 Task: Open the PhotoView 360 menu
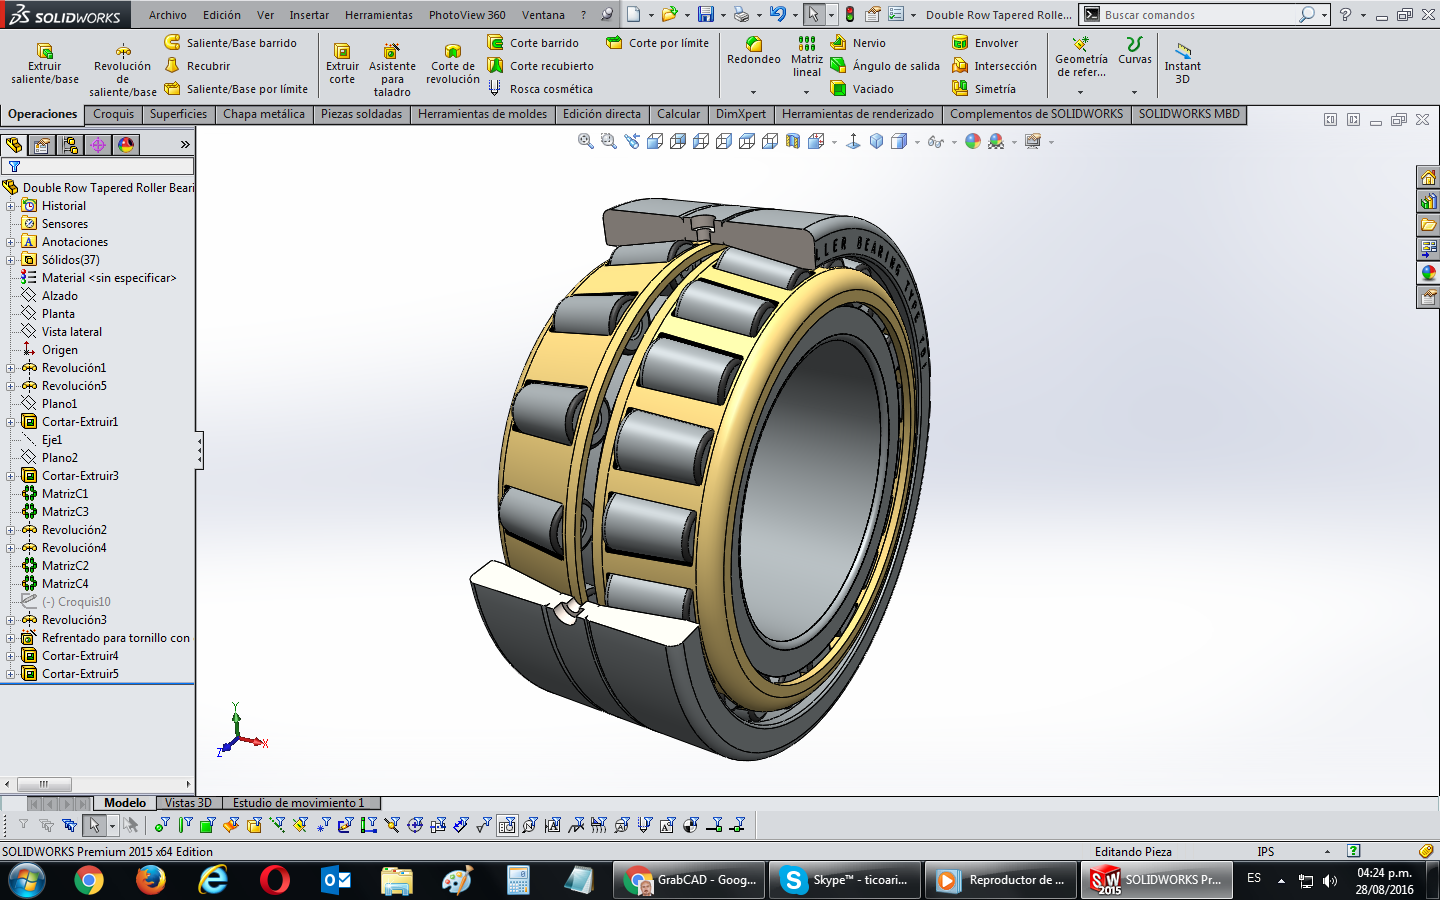click(x=467, y=15)
